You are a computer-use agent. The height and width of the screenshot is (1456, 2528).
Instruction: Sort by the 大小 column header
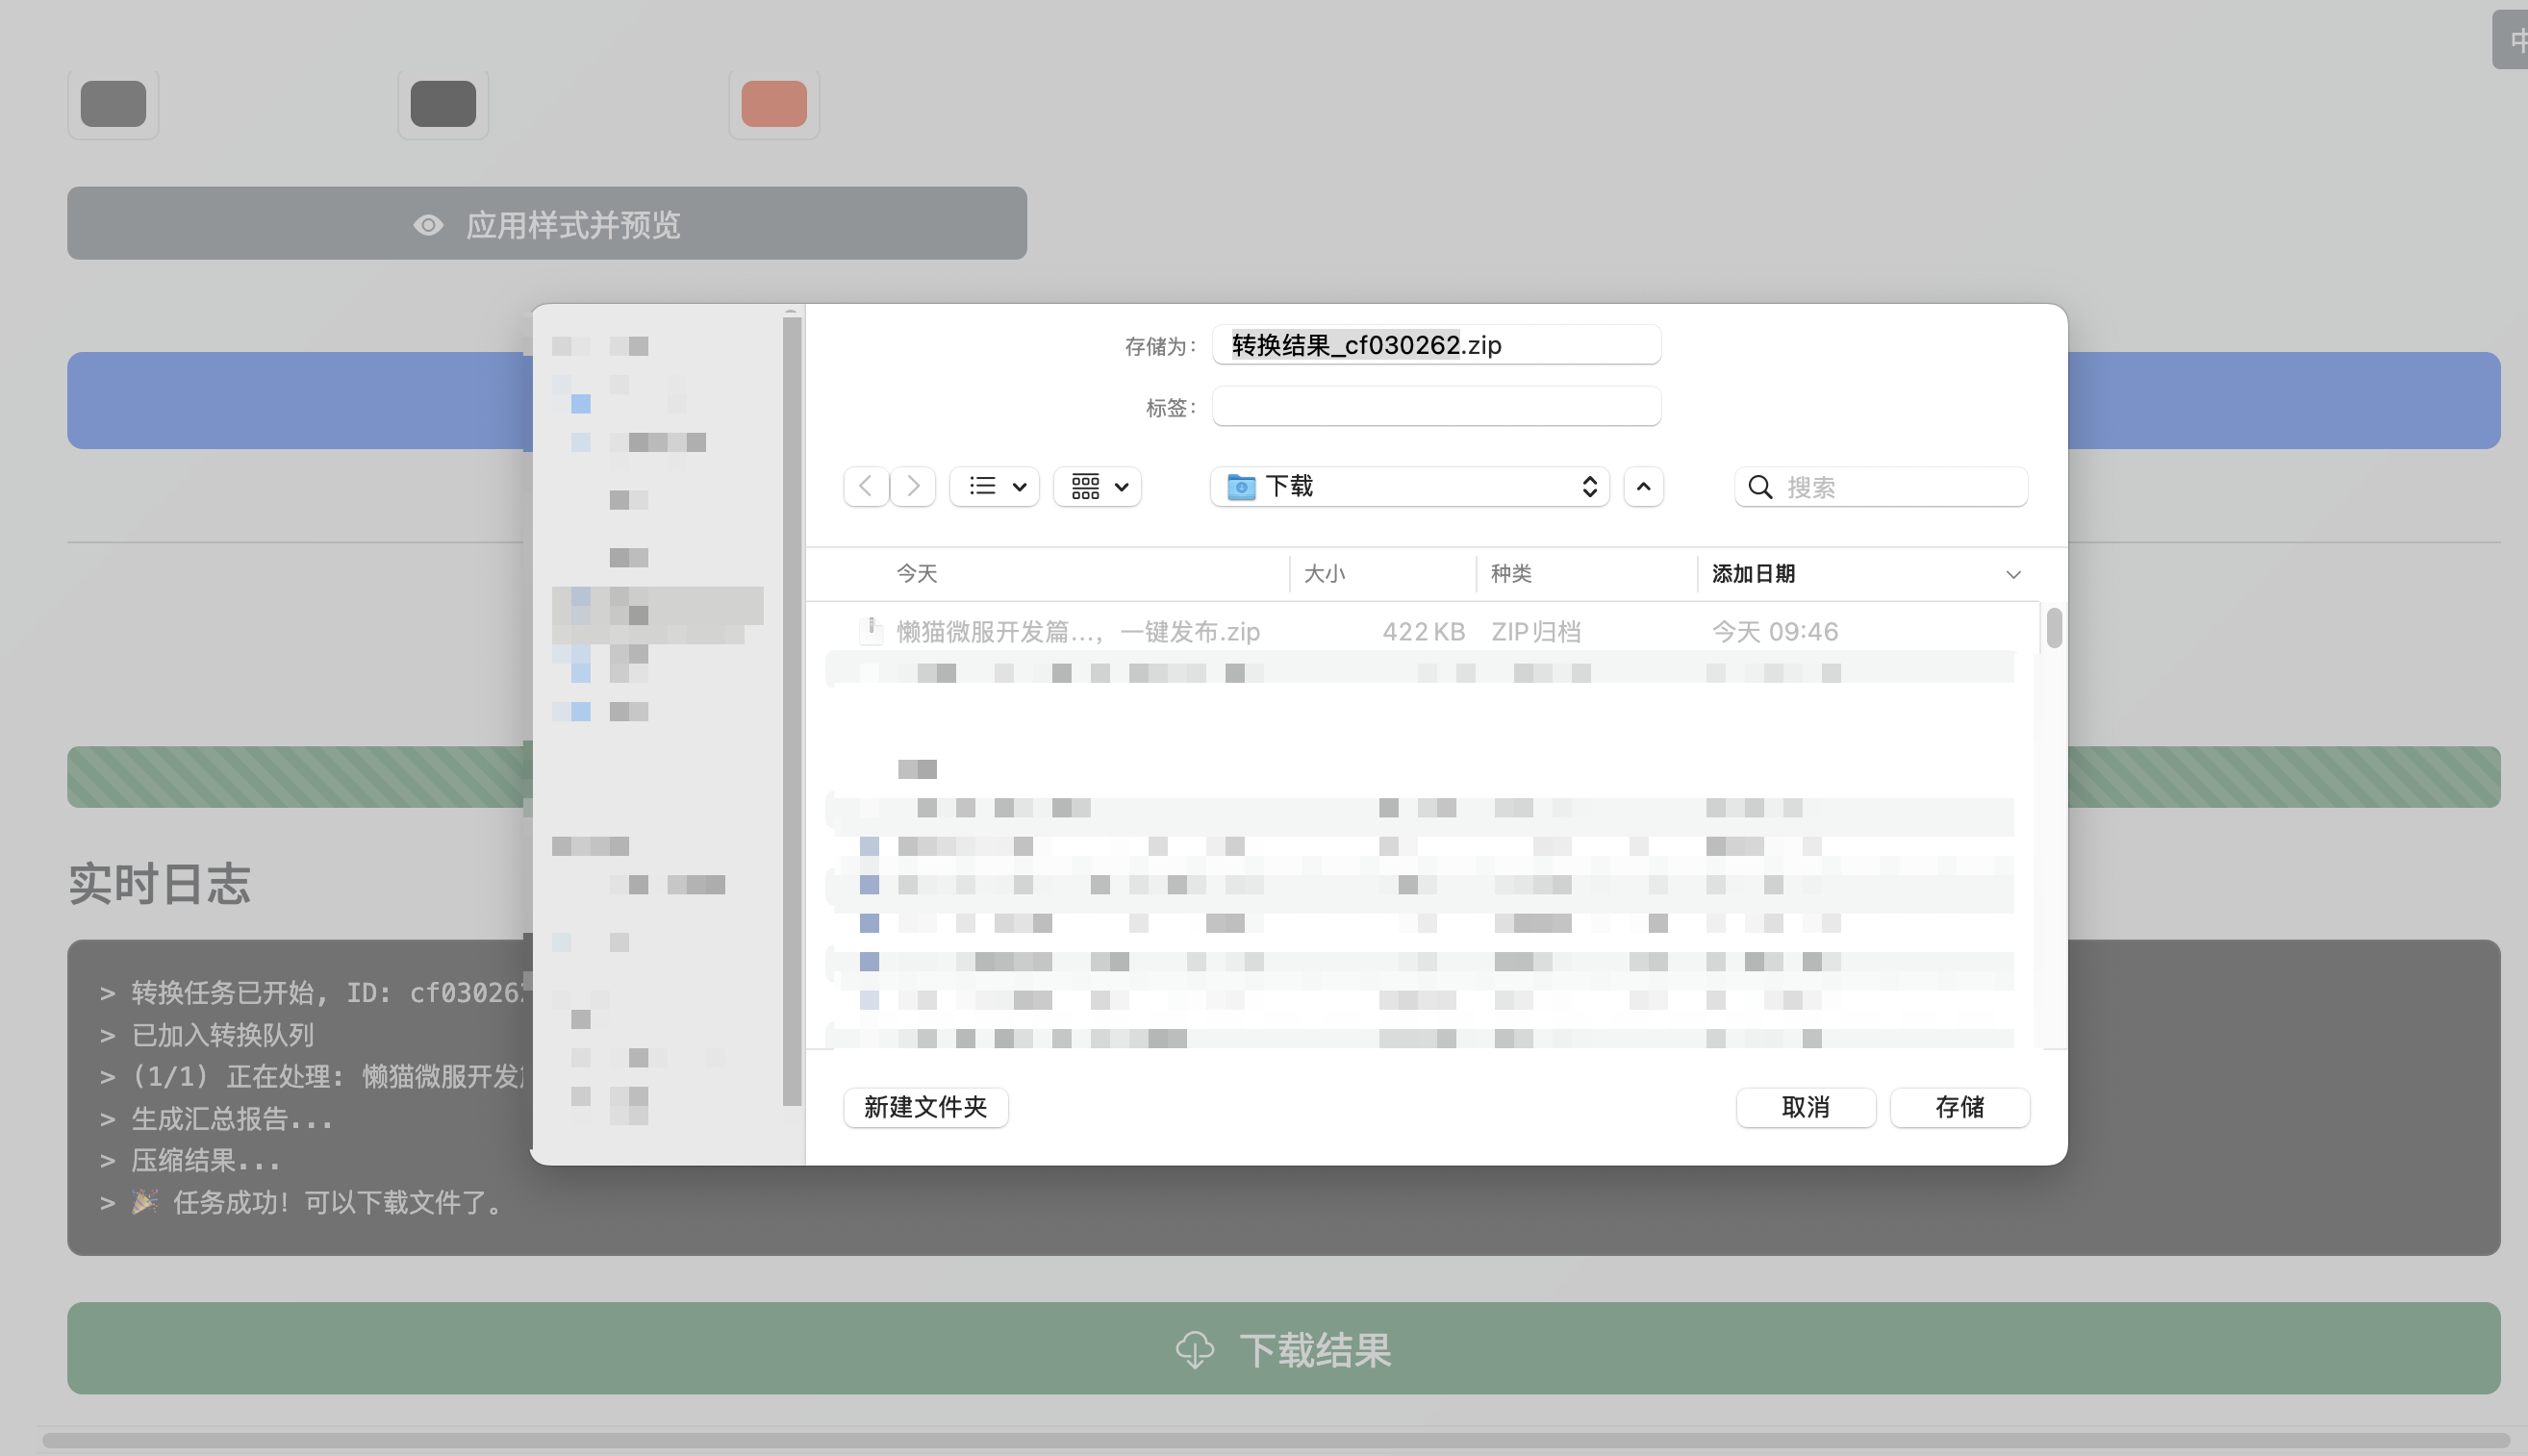tap(1325, 573)
